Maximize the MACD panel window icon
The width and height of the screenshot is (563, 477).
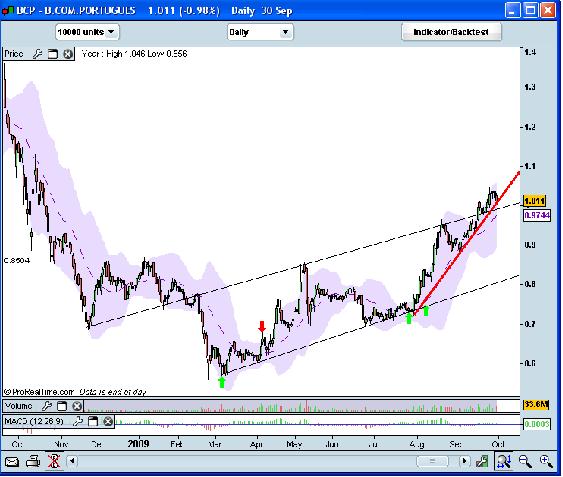pyautogui.click(x=93, y=421)
